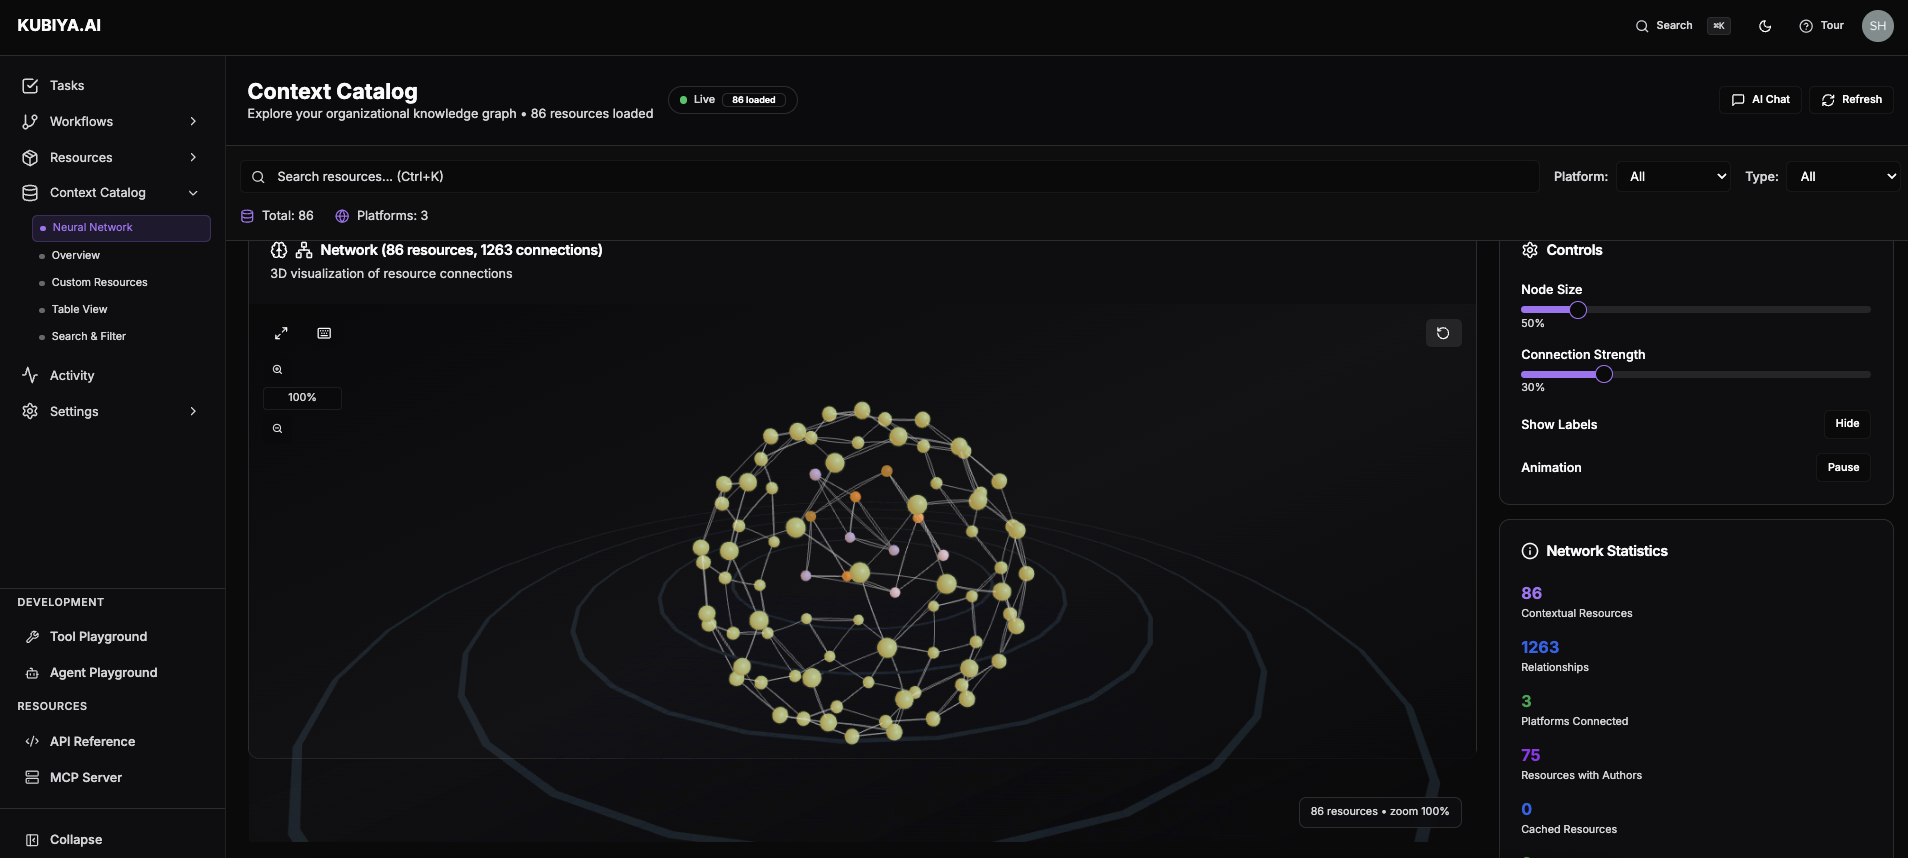The image size is (1908, 858).
Task: Hide the node labels
Action: (x=1847, y=424)
